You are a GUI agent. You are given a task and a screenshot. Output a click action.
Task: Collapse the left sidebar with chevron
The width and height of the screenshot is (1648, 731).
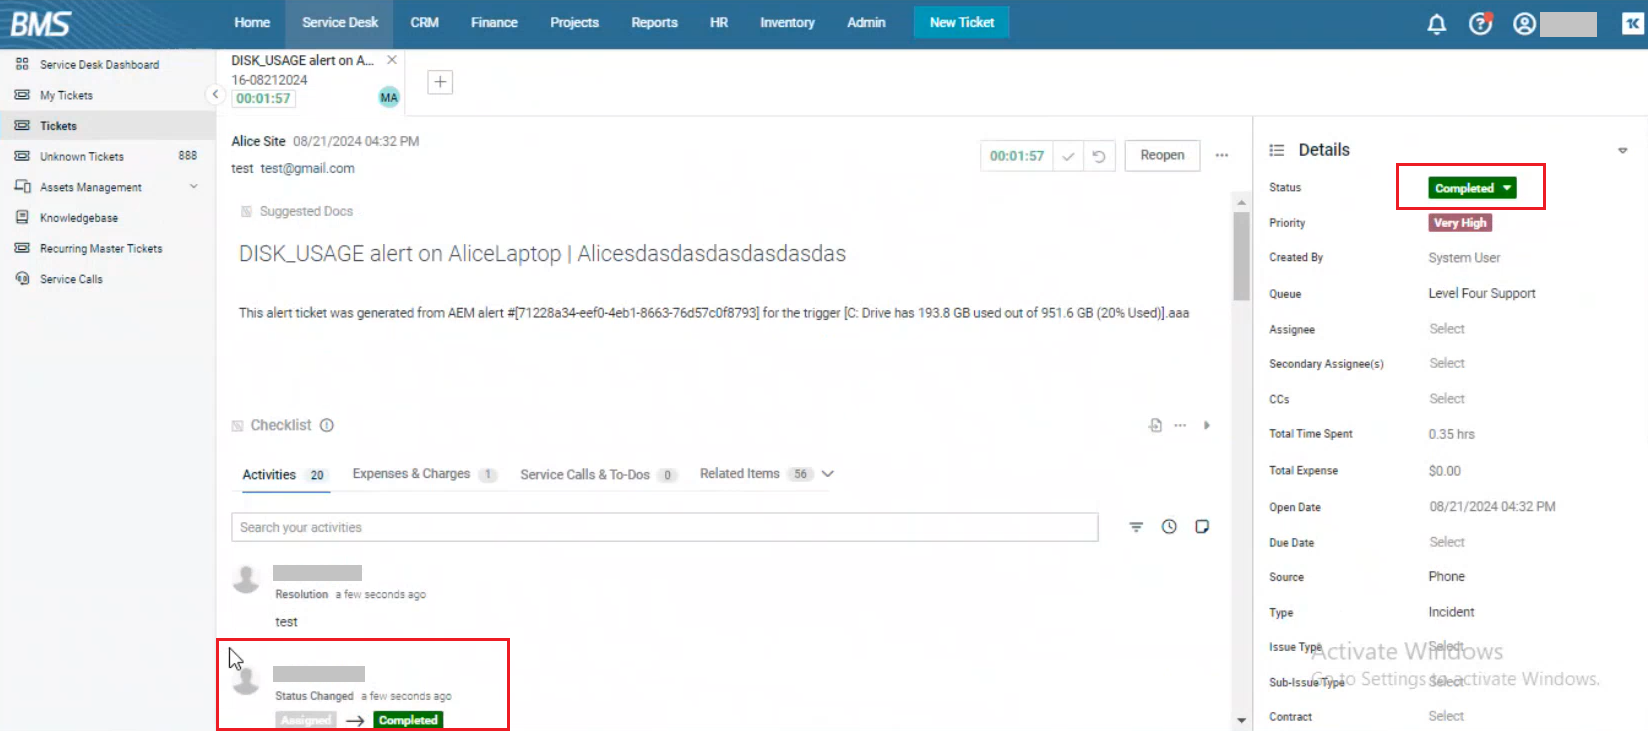[215, 94]
